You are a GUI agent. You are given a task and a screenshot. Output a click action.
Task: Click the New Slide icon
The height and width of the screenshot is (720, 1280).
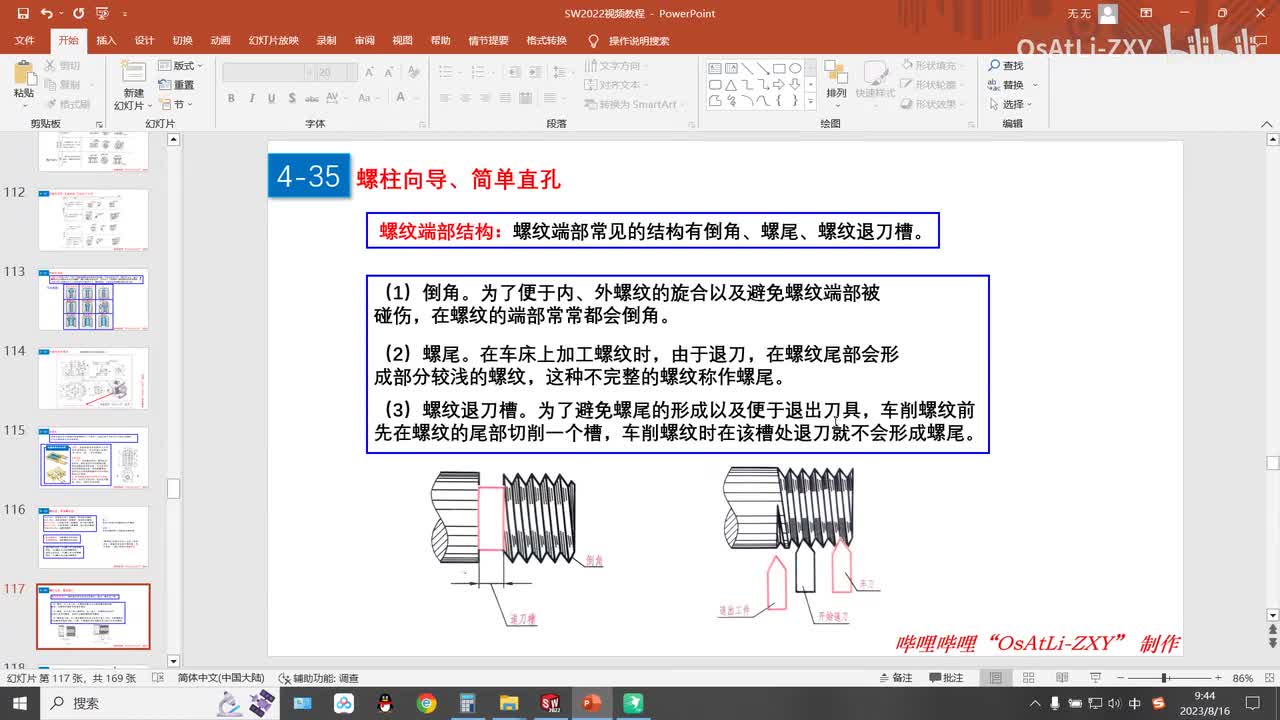click(x=133, y=72)
